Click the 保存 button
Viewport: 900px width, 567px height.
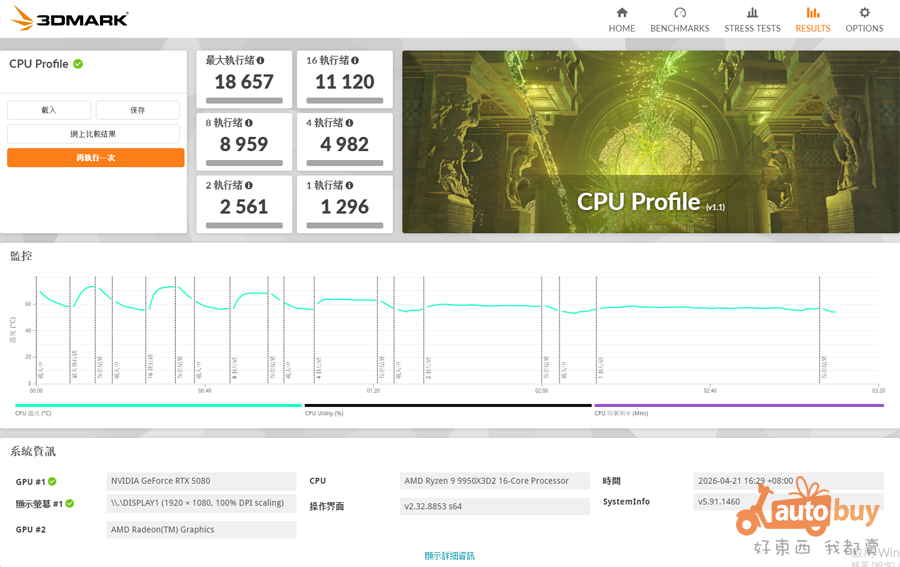(x=138, y=110)
